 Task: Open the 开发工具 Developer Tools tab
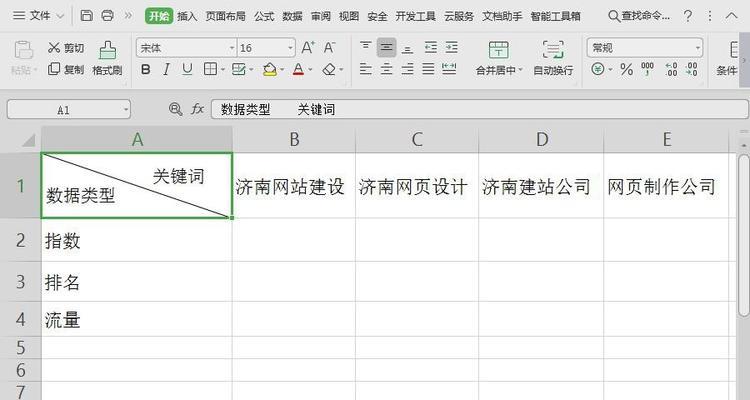tap(416, 16)
